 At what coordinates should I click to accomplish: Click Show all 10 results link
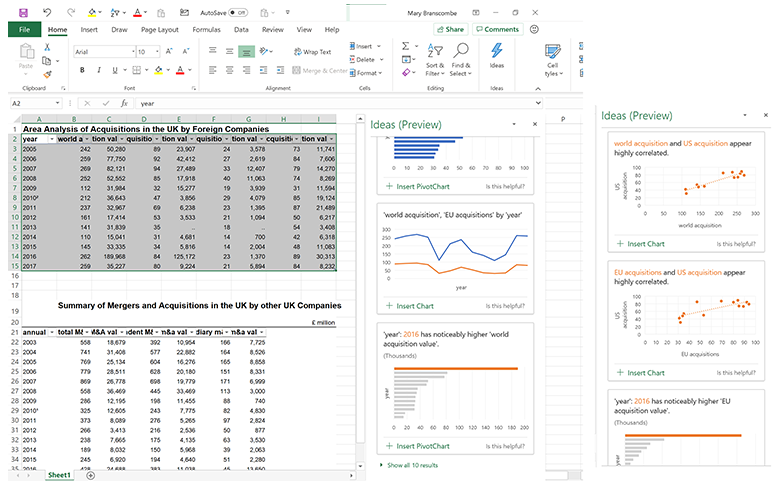coord(412,465)
